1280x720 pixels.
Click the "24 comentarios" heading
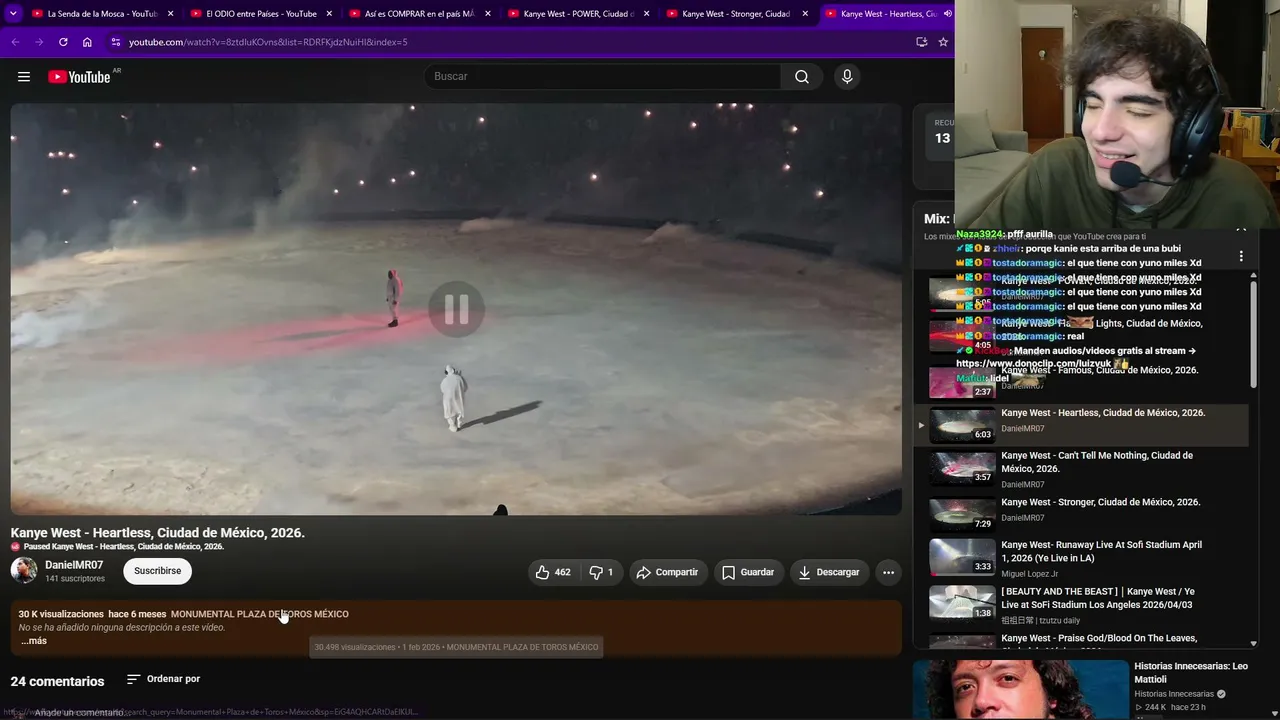(x=57, y=681)
